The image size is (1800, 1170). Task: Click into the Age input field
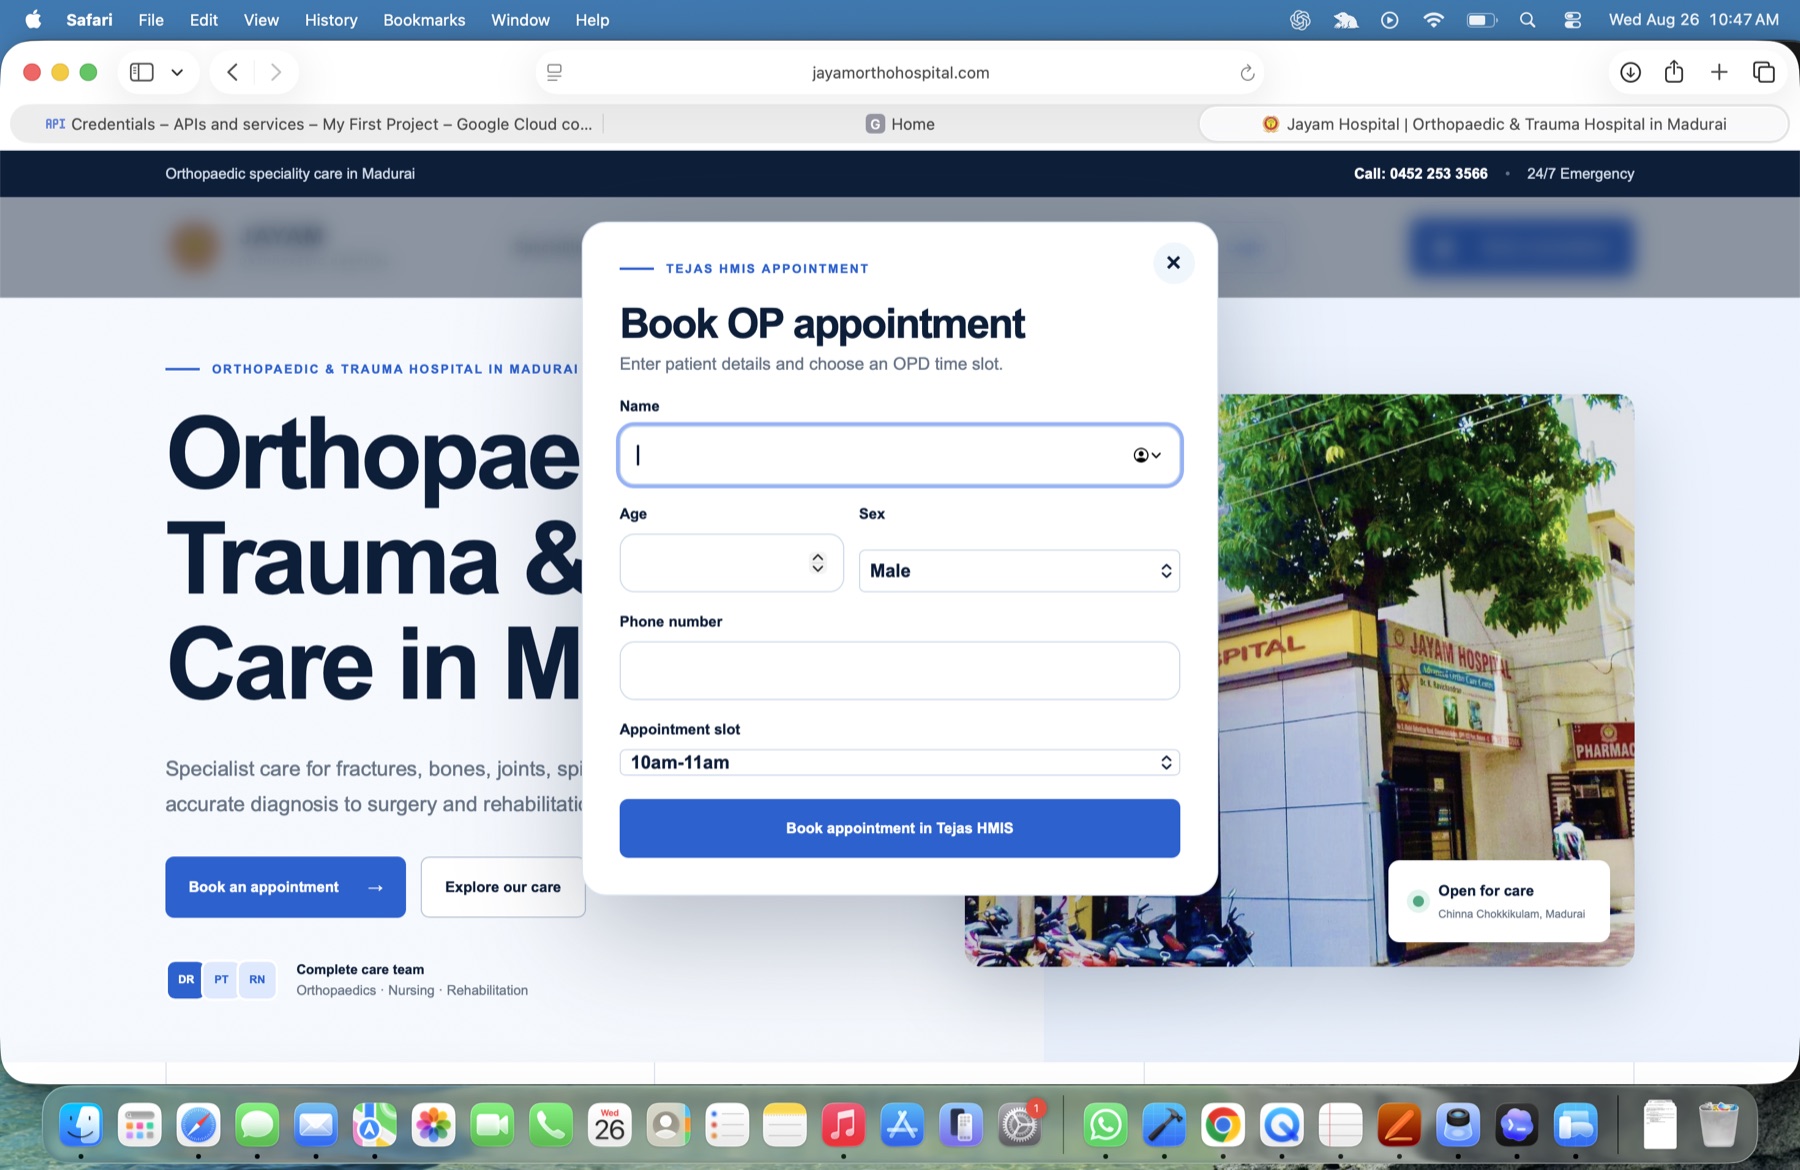[731, 563]
